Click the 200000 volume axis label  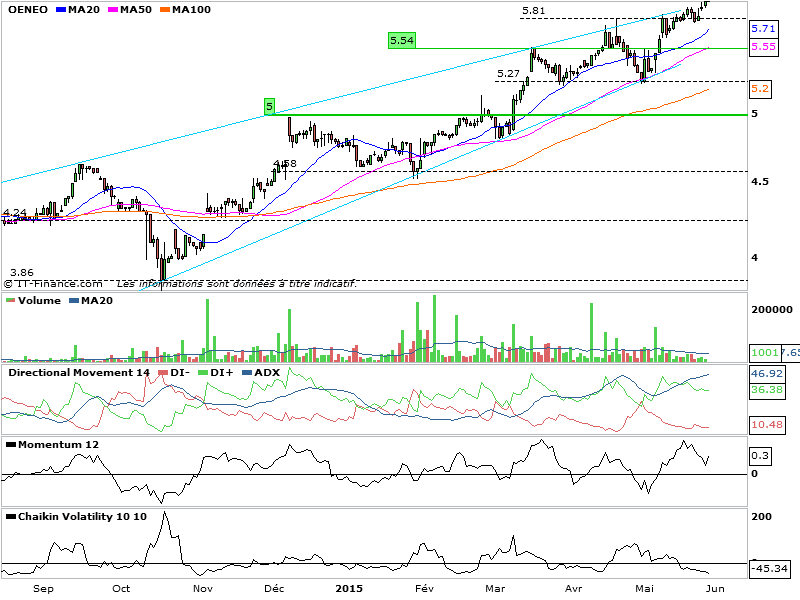point(772,310)
